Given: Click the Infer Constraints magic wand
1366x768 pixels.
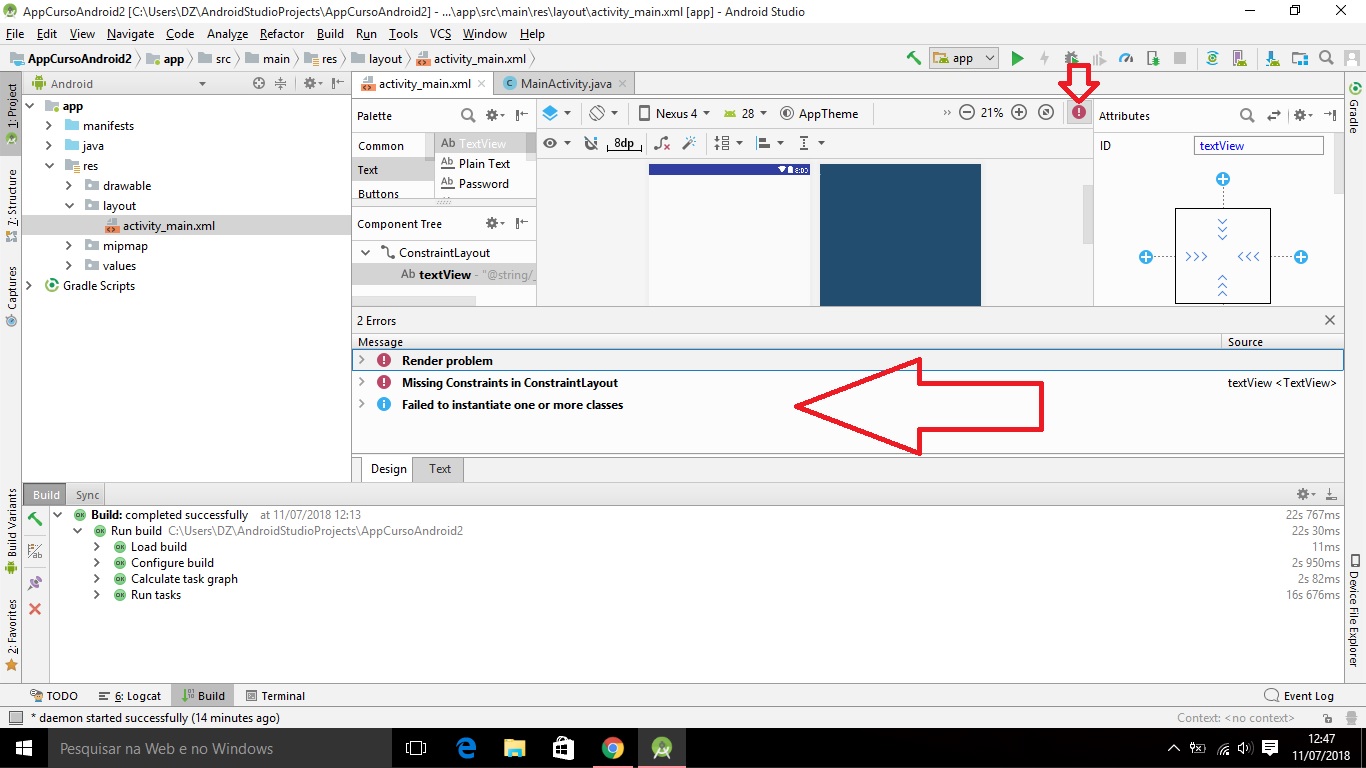Looking at the screenshot, I should (x=688, y=143).
